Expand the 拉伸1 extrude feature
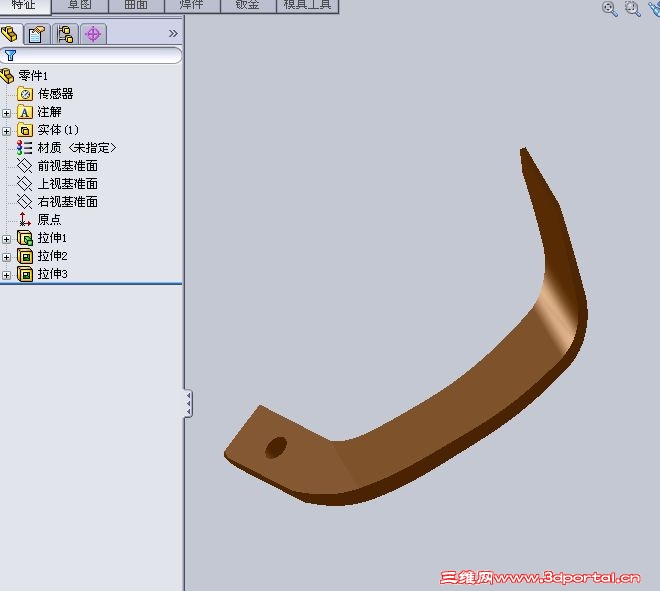The width and height of the screenshot is (660, 591). coord(6,240)
